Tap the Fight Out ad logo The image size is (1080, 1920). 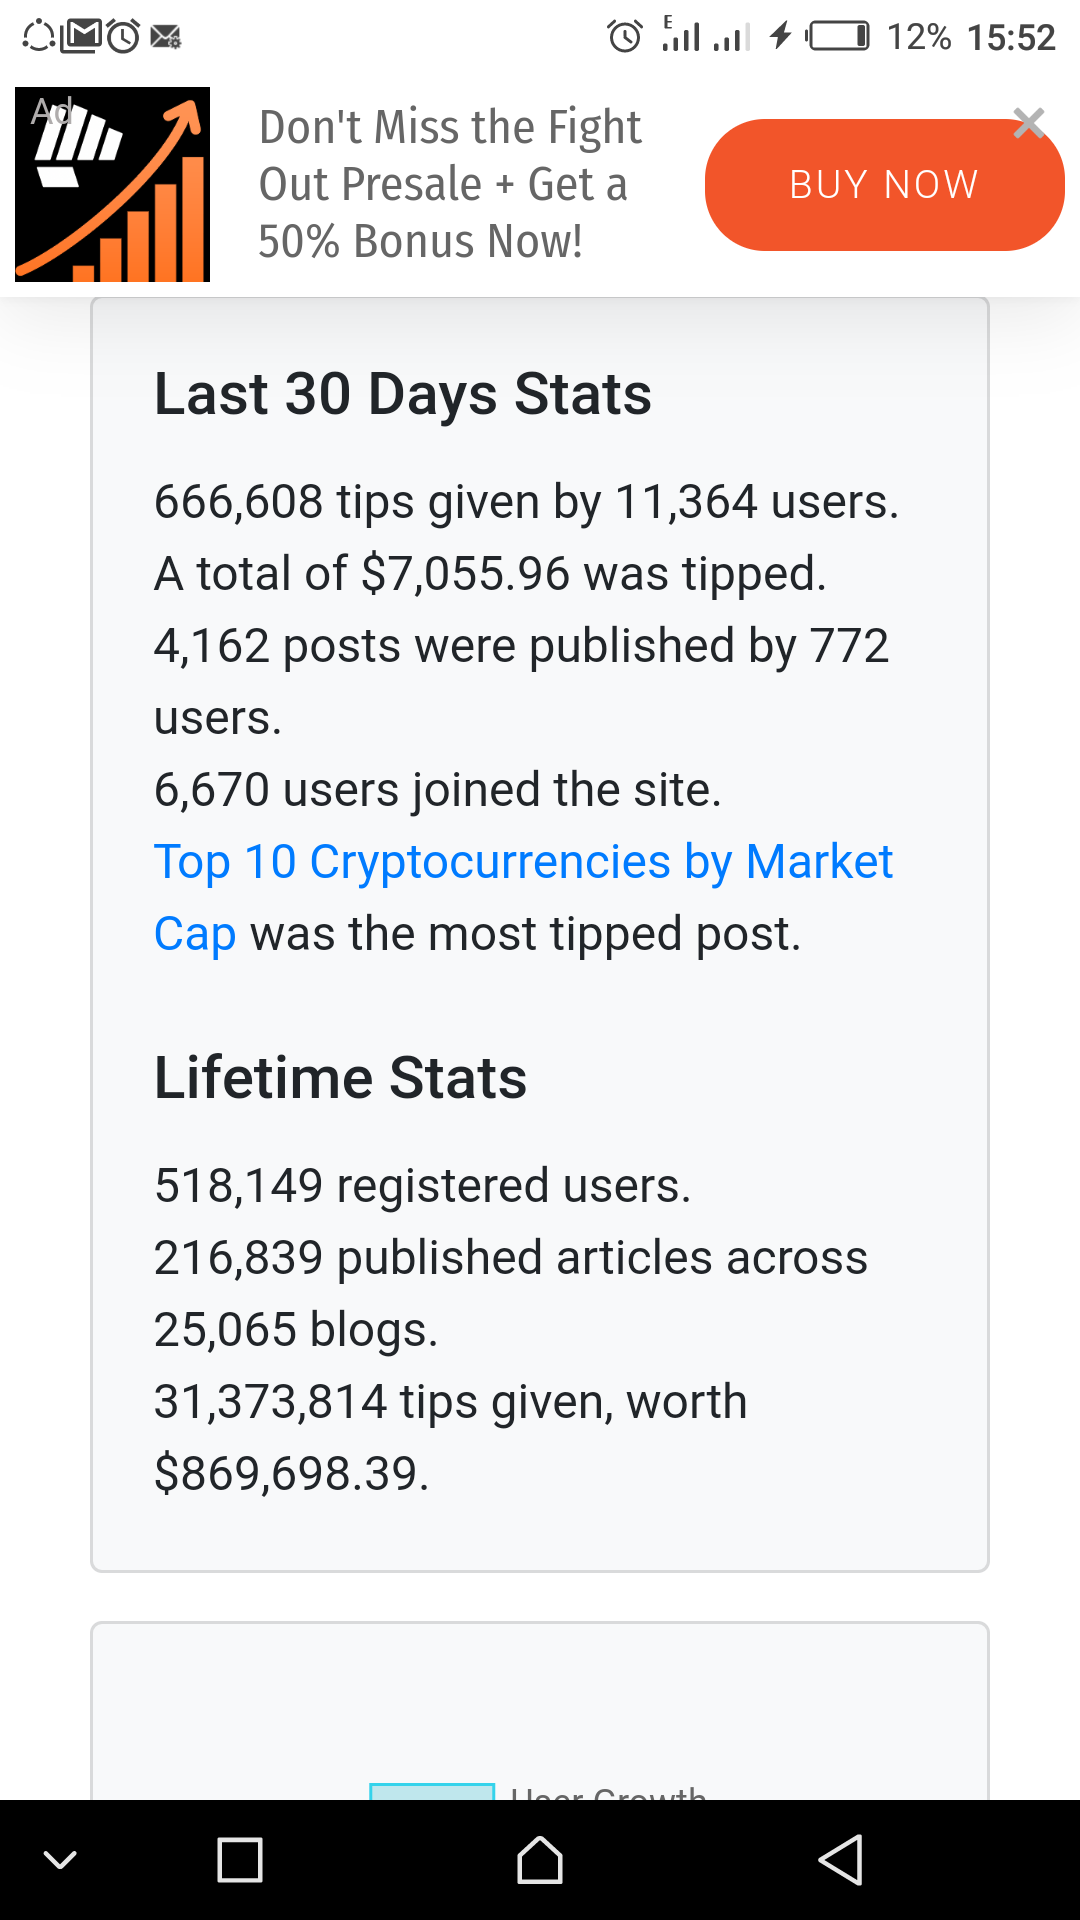coord(112,184)
